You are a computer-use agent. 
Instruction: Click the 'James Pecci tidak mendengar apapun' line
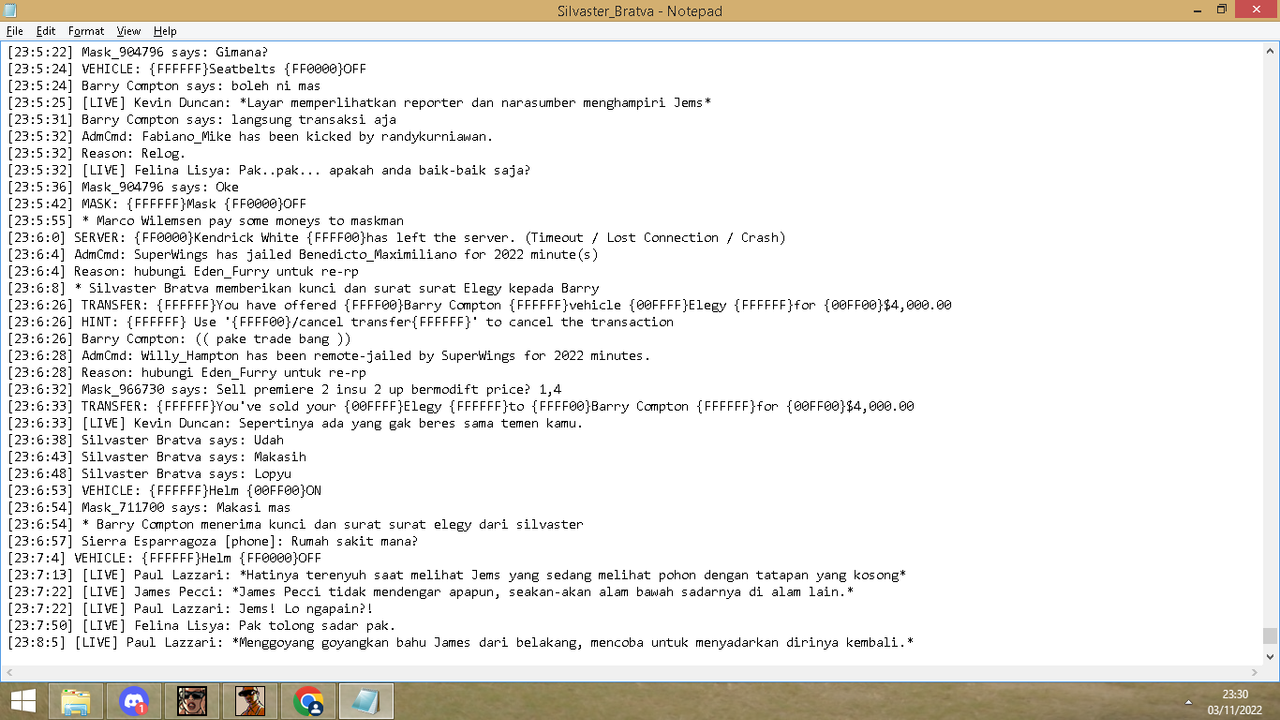pos(430,591)
